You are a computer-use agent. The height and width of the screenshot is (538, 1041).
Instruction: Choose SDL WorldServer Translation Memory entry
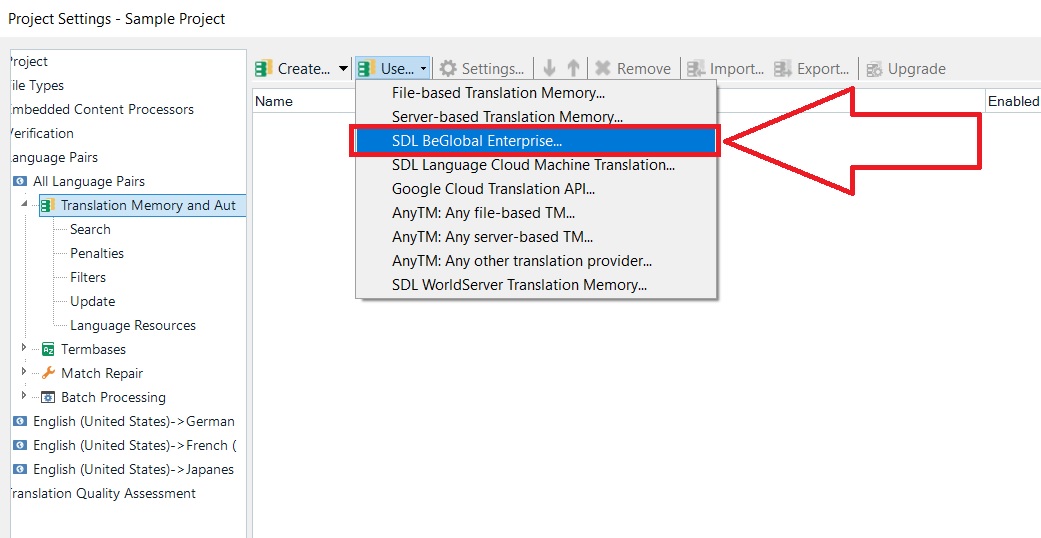tap(519, 285)
